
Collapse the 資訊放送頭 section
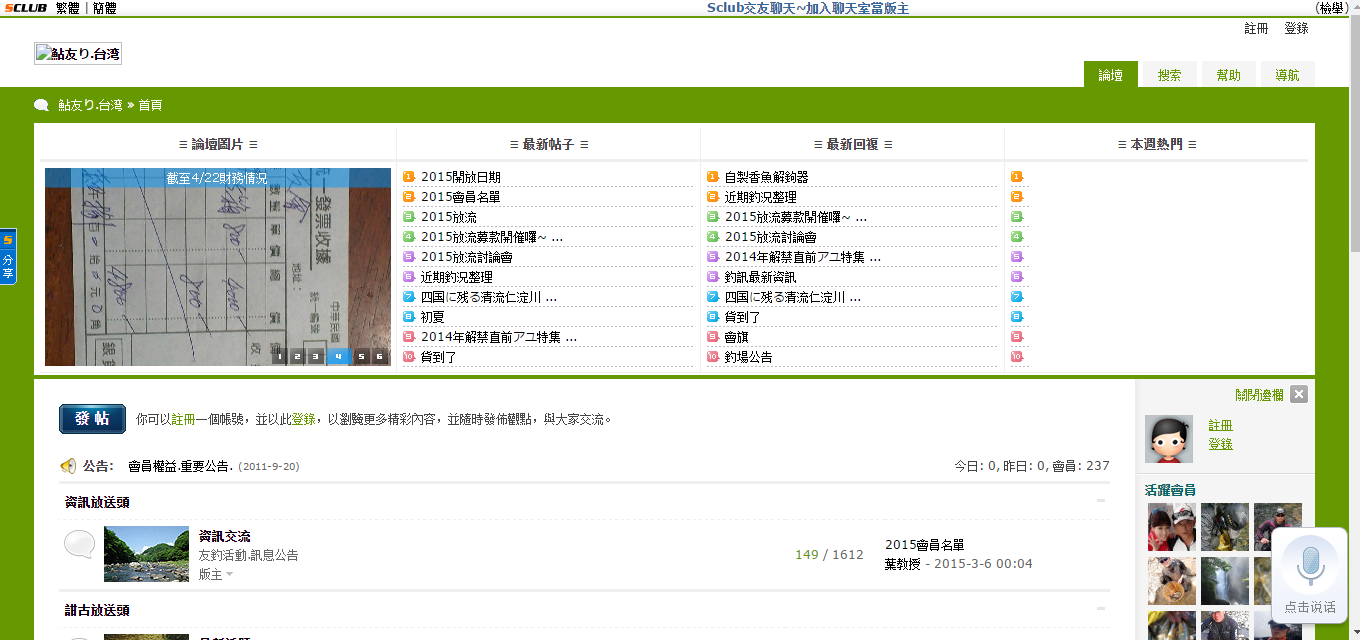coord(1101,501)
